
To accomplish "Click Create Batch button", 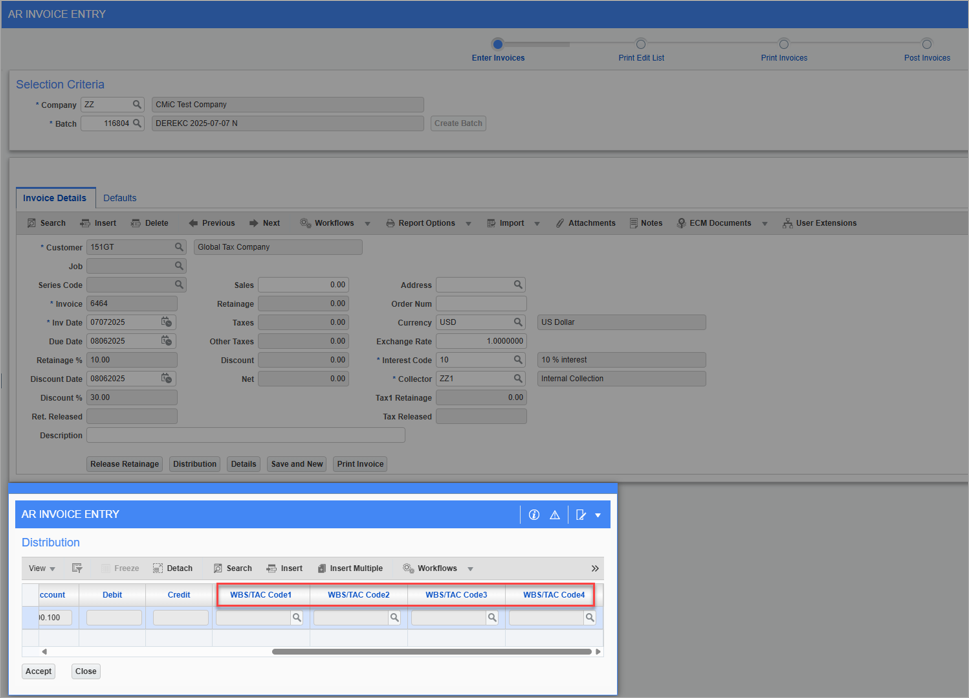I will (458, 123).
